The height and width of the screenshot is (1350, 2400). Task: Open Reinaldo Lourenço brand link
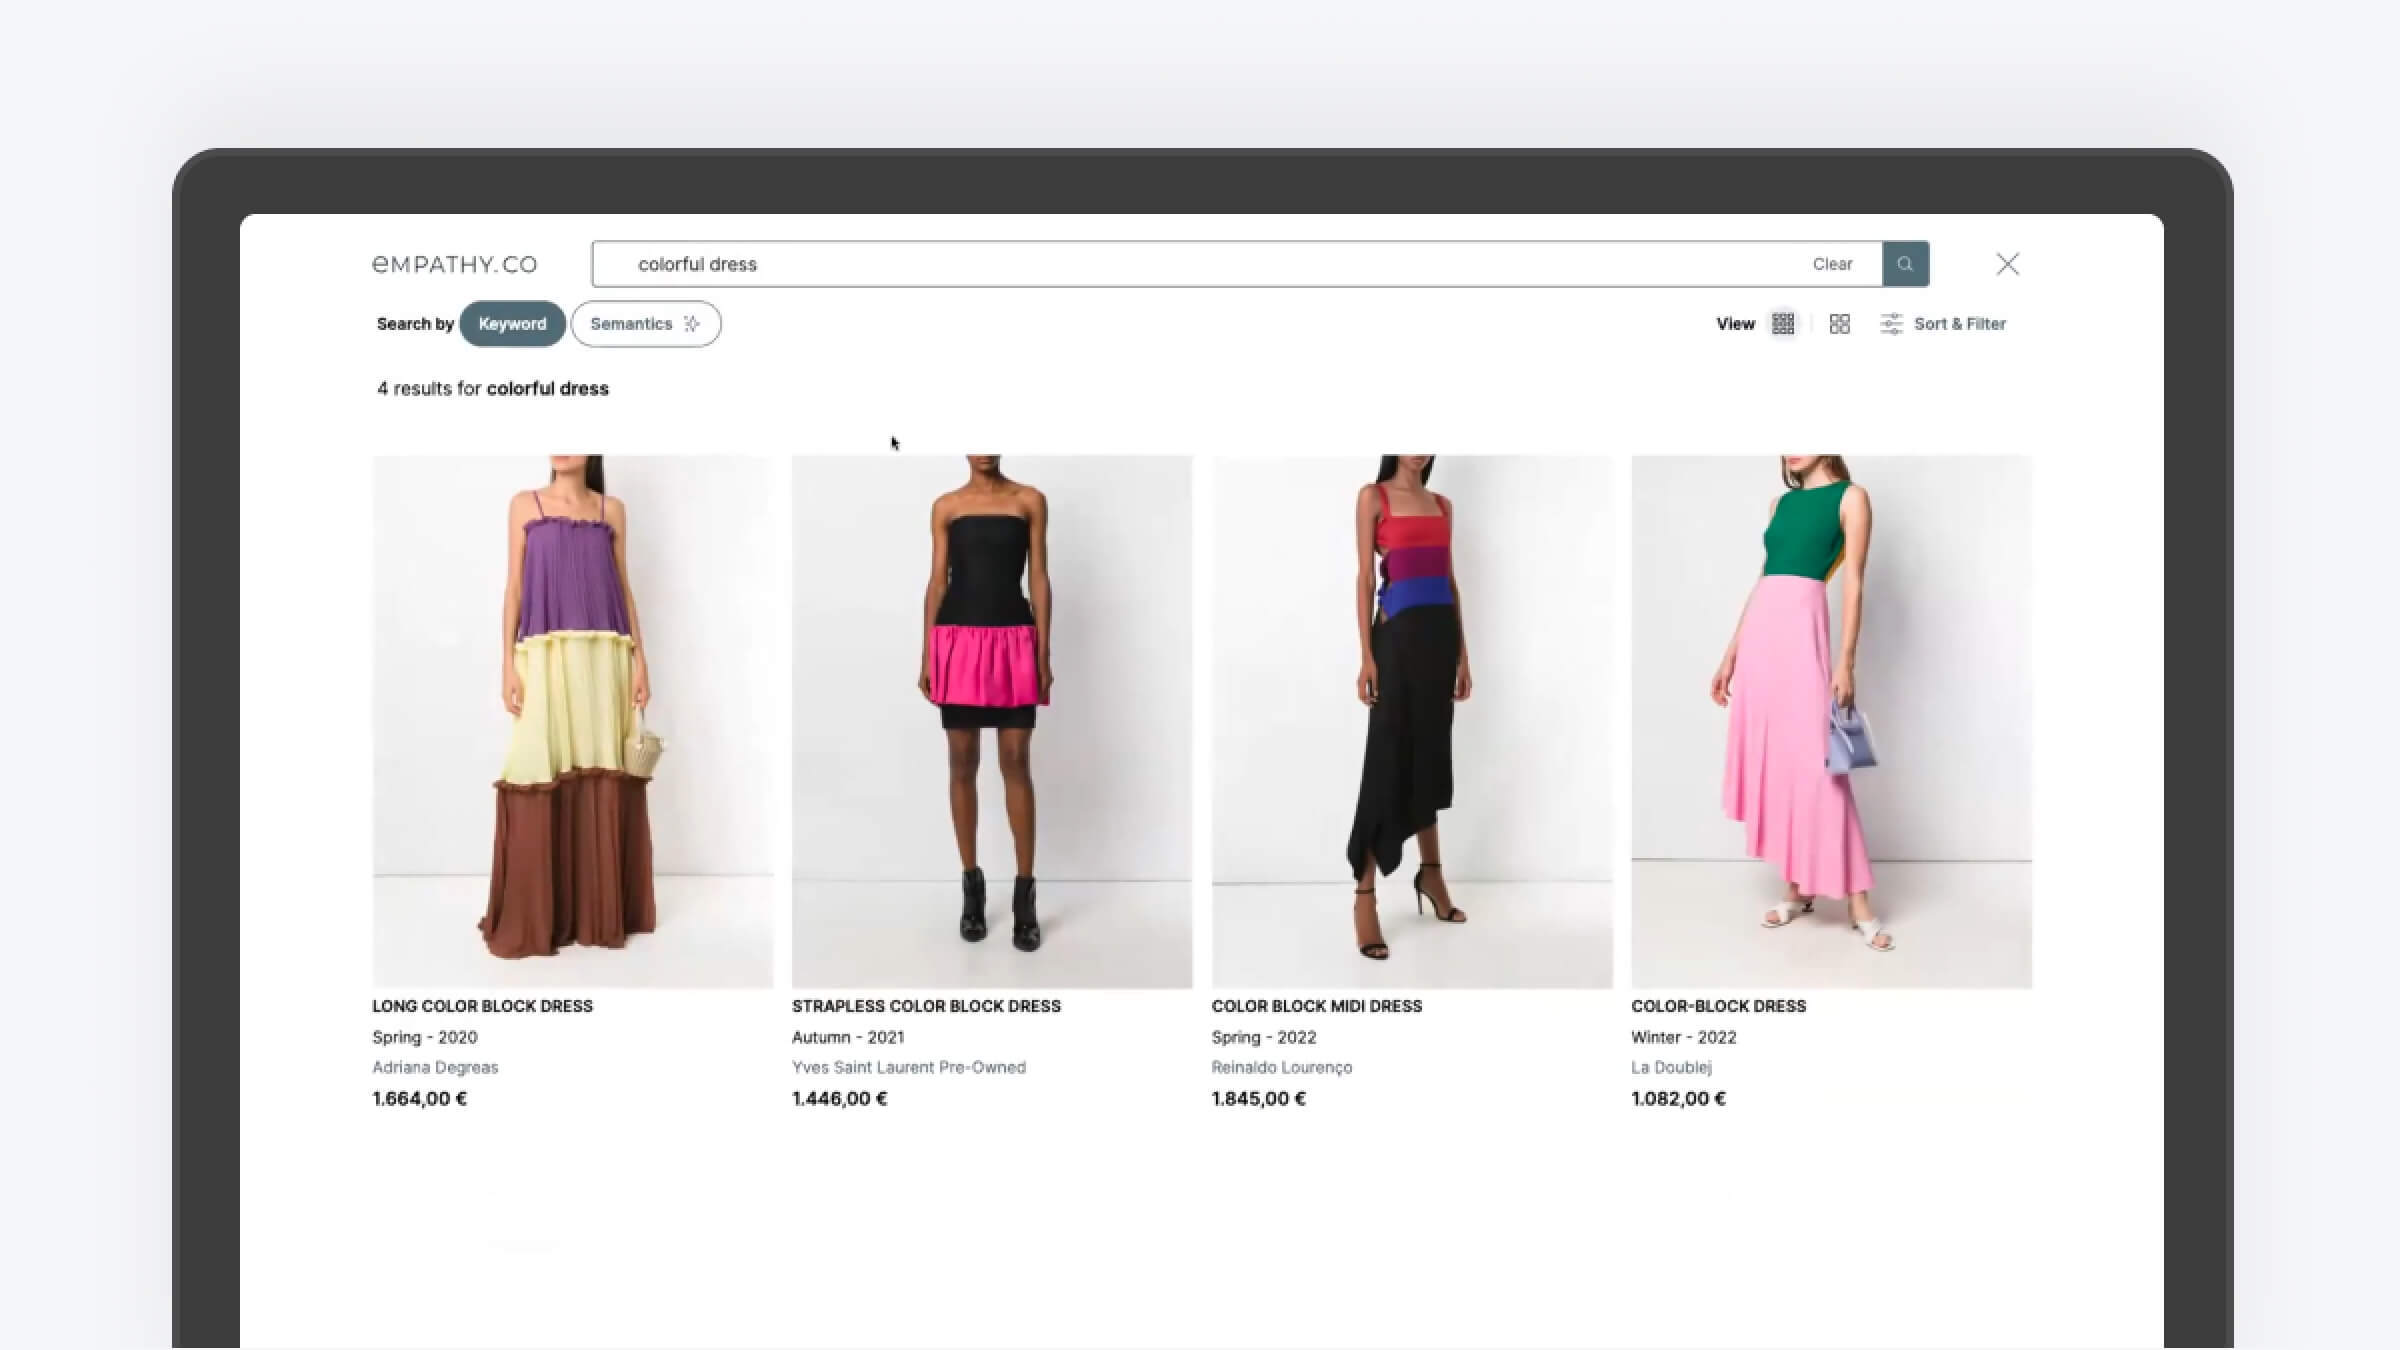[1281, 1067]
